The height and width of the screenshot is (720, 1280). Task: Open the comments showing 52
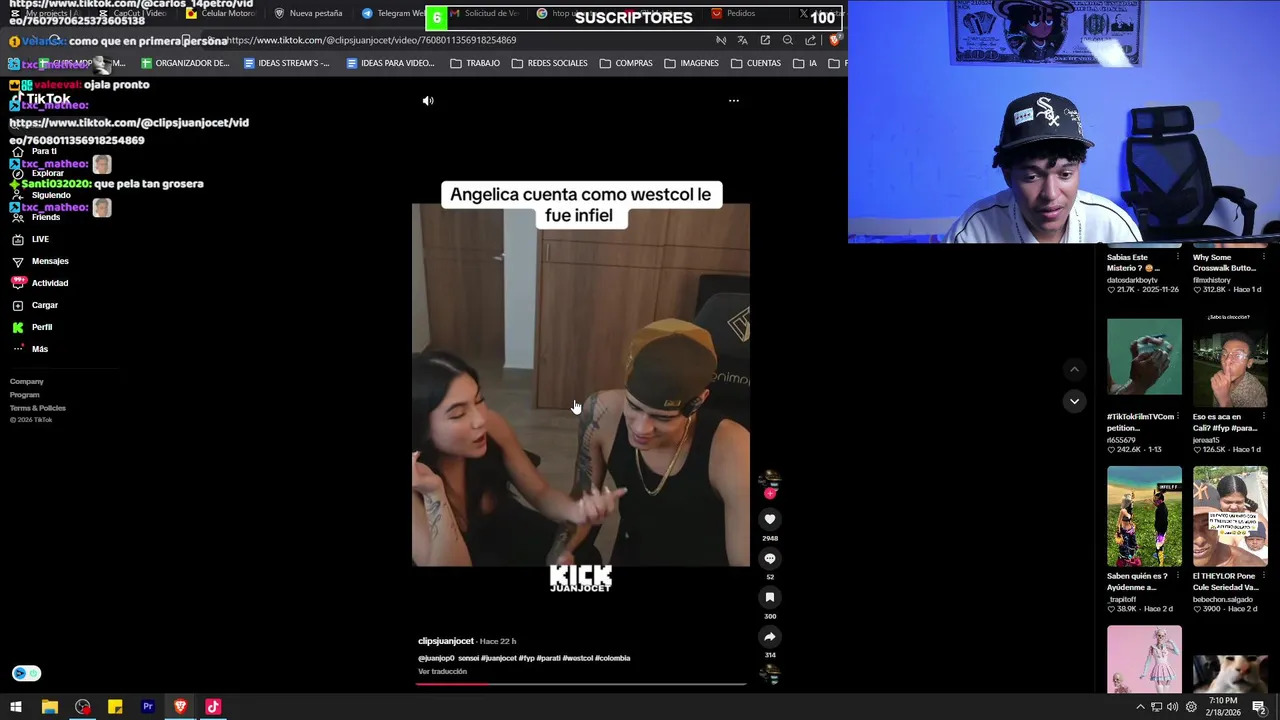[770, 558]
